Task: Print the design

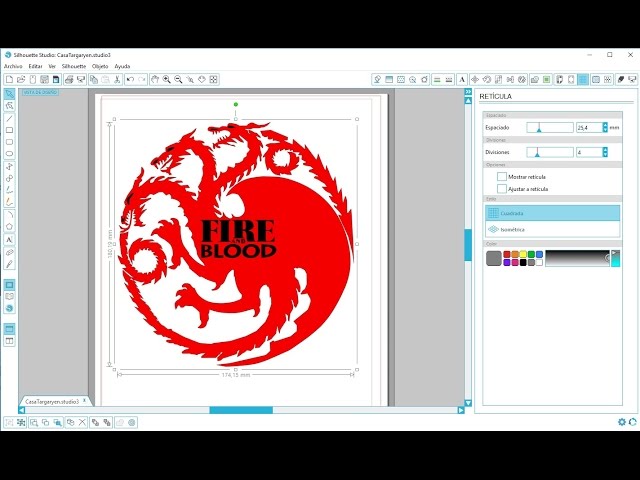Action: pyautogui.click(x=69, y=79)
